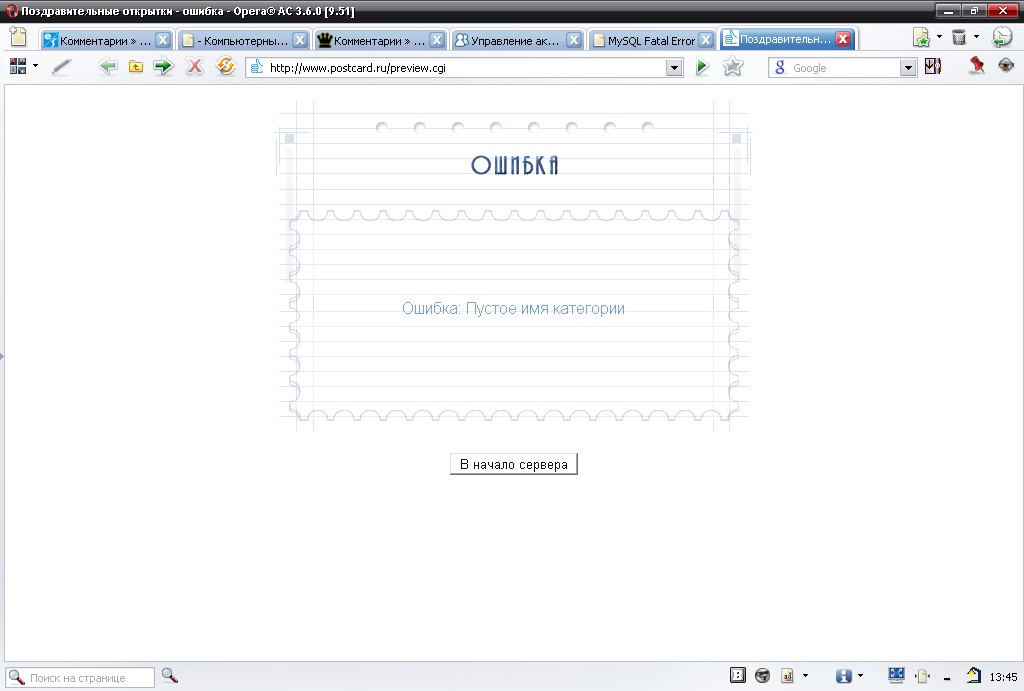This screenshot has height=691, width=1024.
Task: Open the speed dial grid icon
Action: (18, 66)
